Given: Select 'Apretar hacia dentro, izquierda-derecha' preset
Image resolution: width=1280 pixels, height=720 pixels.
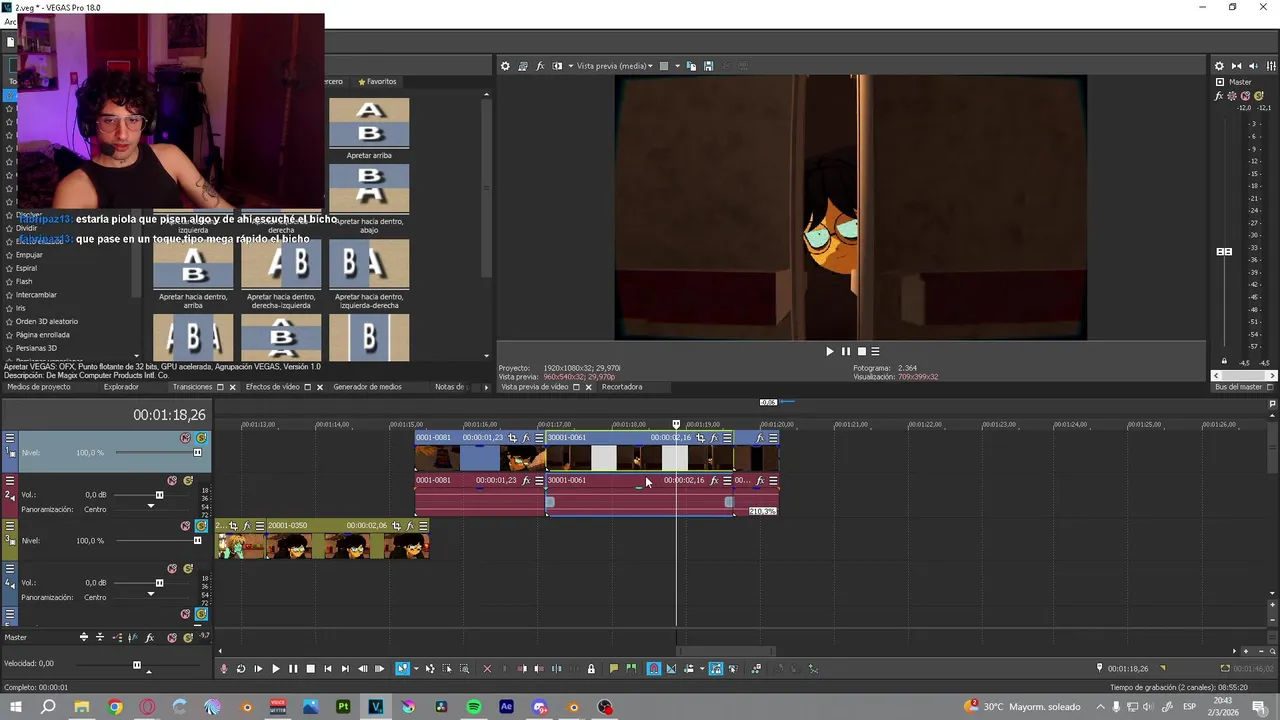Looking at the screenshot, I should [369, 274].
